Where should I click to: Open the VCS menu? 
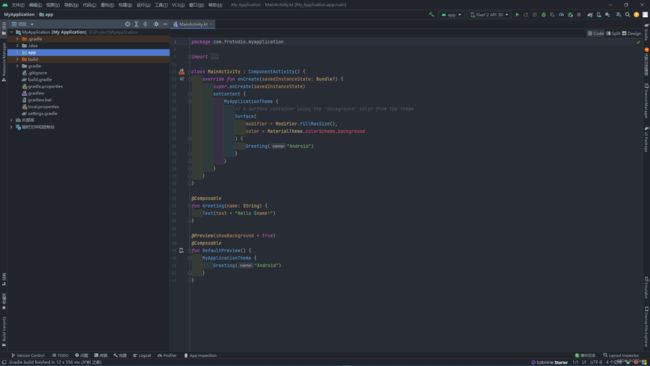coord(178,5)
